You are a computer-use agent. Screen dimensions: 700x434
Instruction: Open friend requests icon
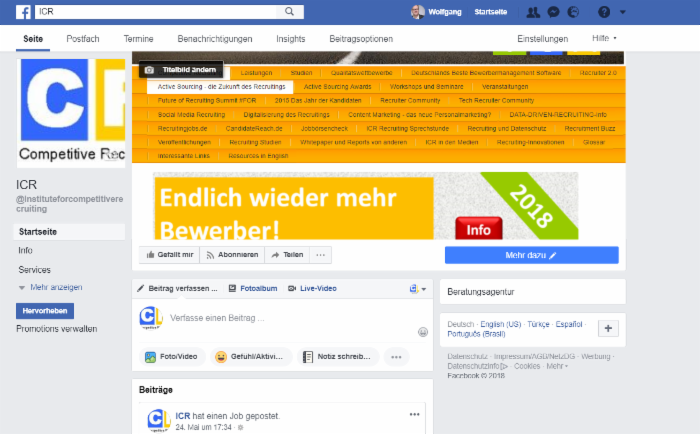[533, 12]
